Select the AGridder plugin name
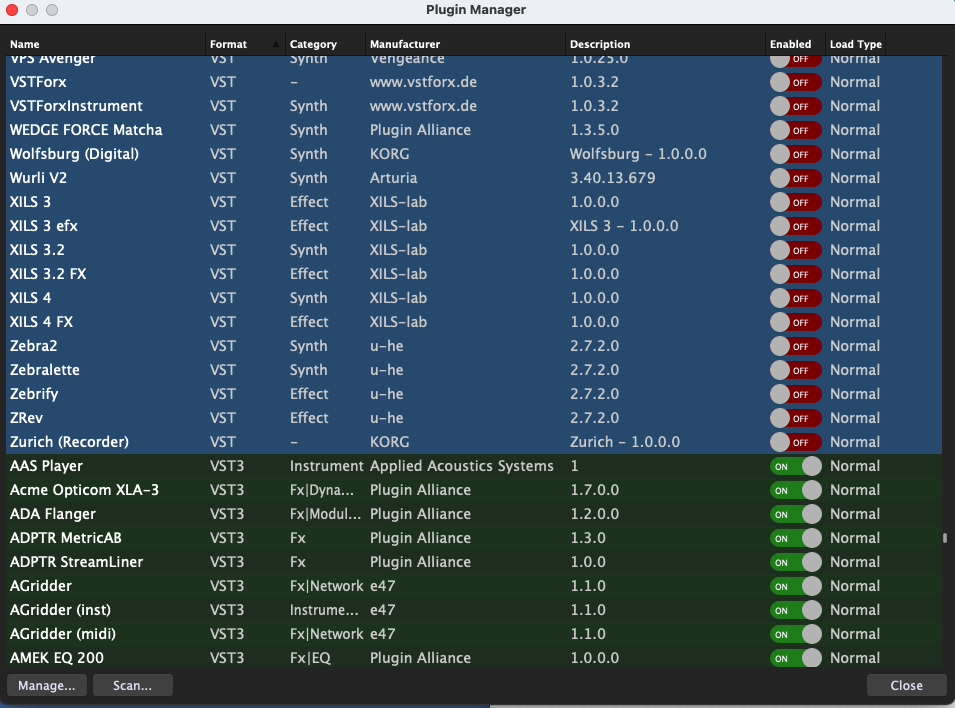Screen dimensions: 955x708 coord(41,586)
